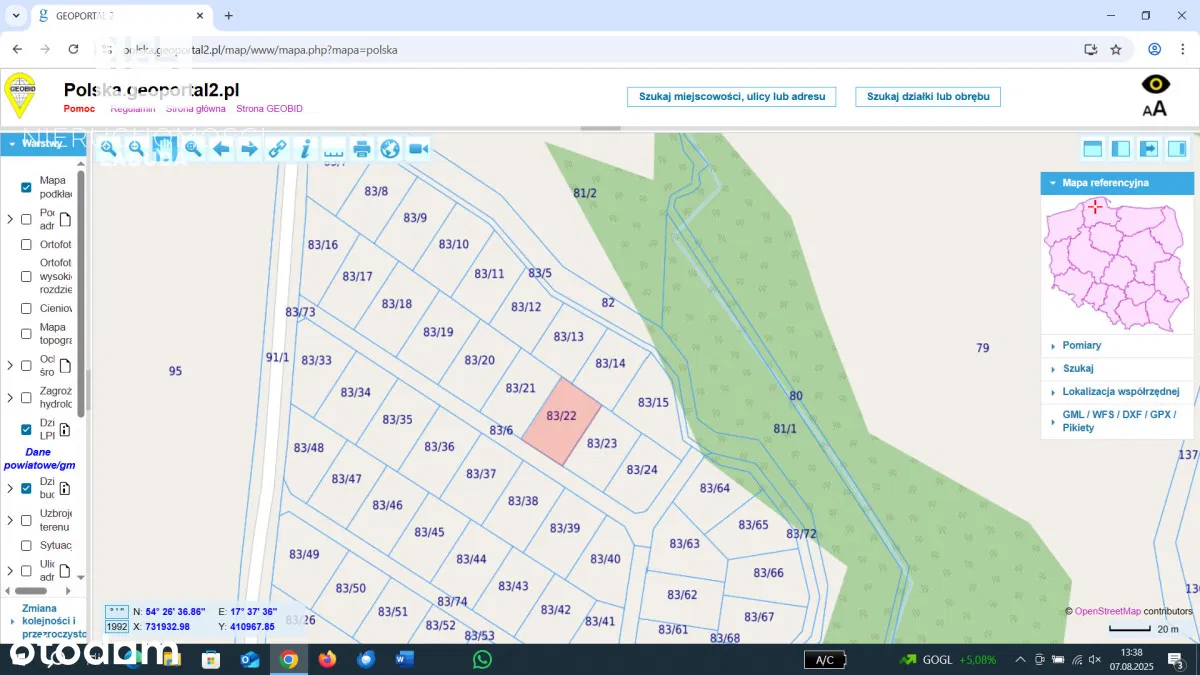1200x675 pixels.
Task: Open the Strona GEOBID link
Action: (x=269, y=109)
